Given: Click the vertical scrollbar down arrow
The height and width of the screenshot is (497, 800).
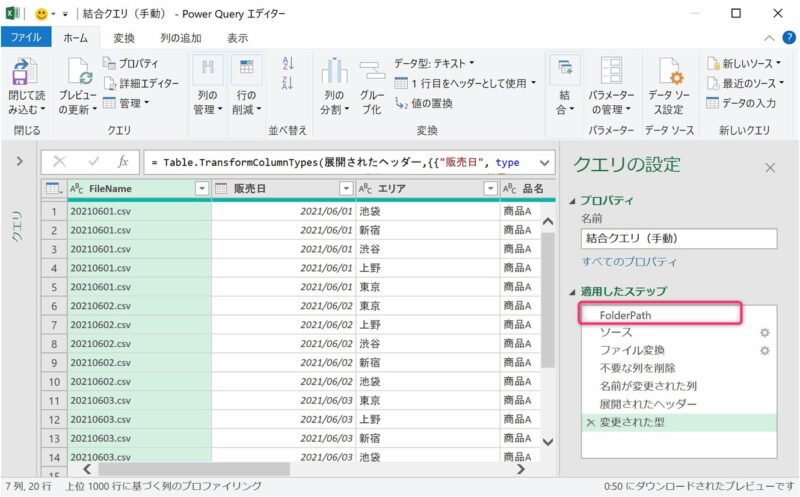Looking at the screenshot, I should (x=548, y=442).
